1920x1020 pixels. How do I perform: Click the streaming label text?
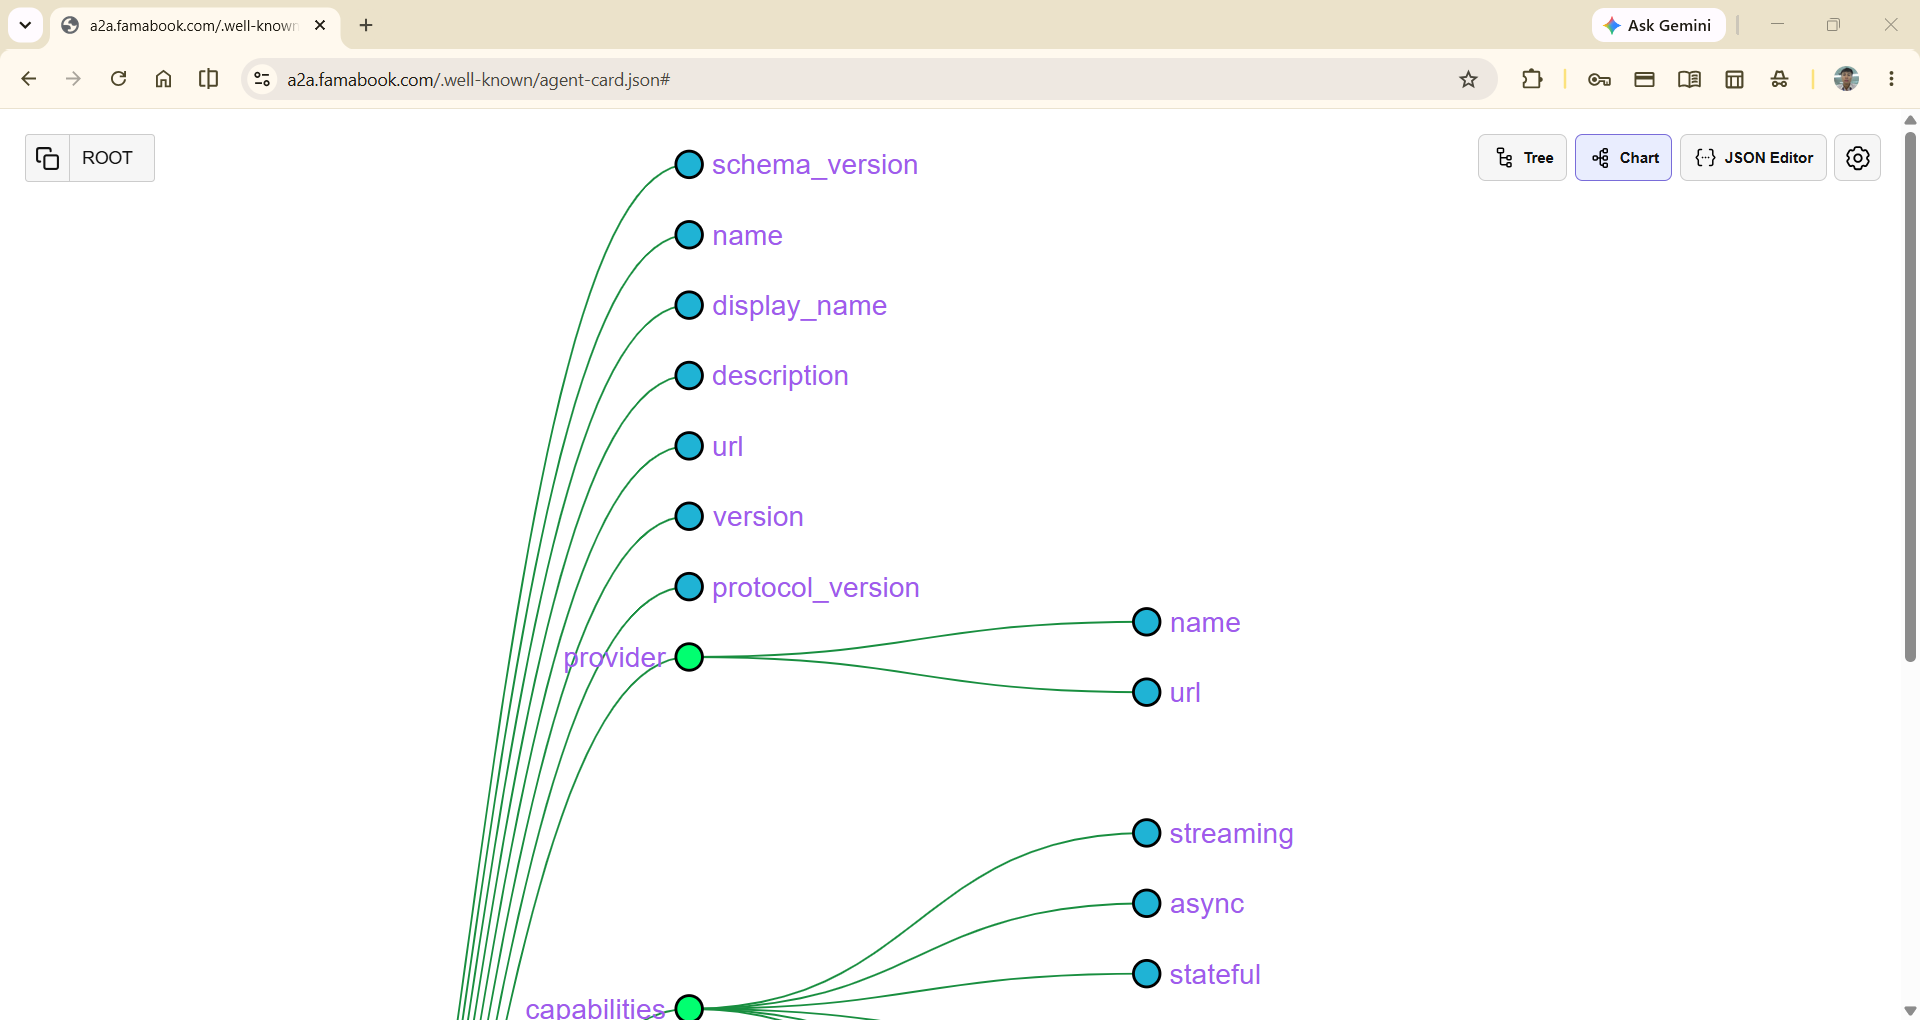(1231, 834)
